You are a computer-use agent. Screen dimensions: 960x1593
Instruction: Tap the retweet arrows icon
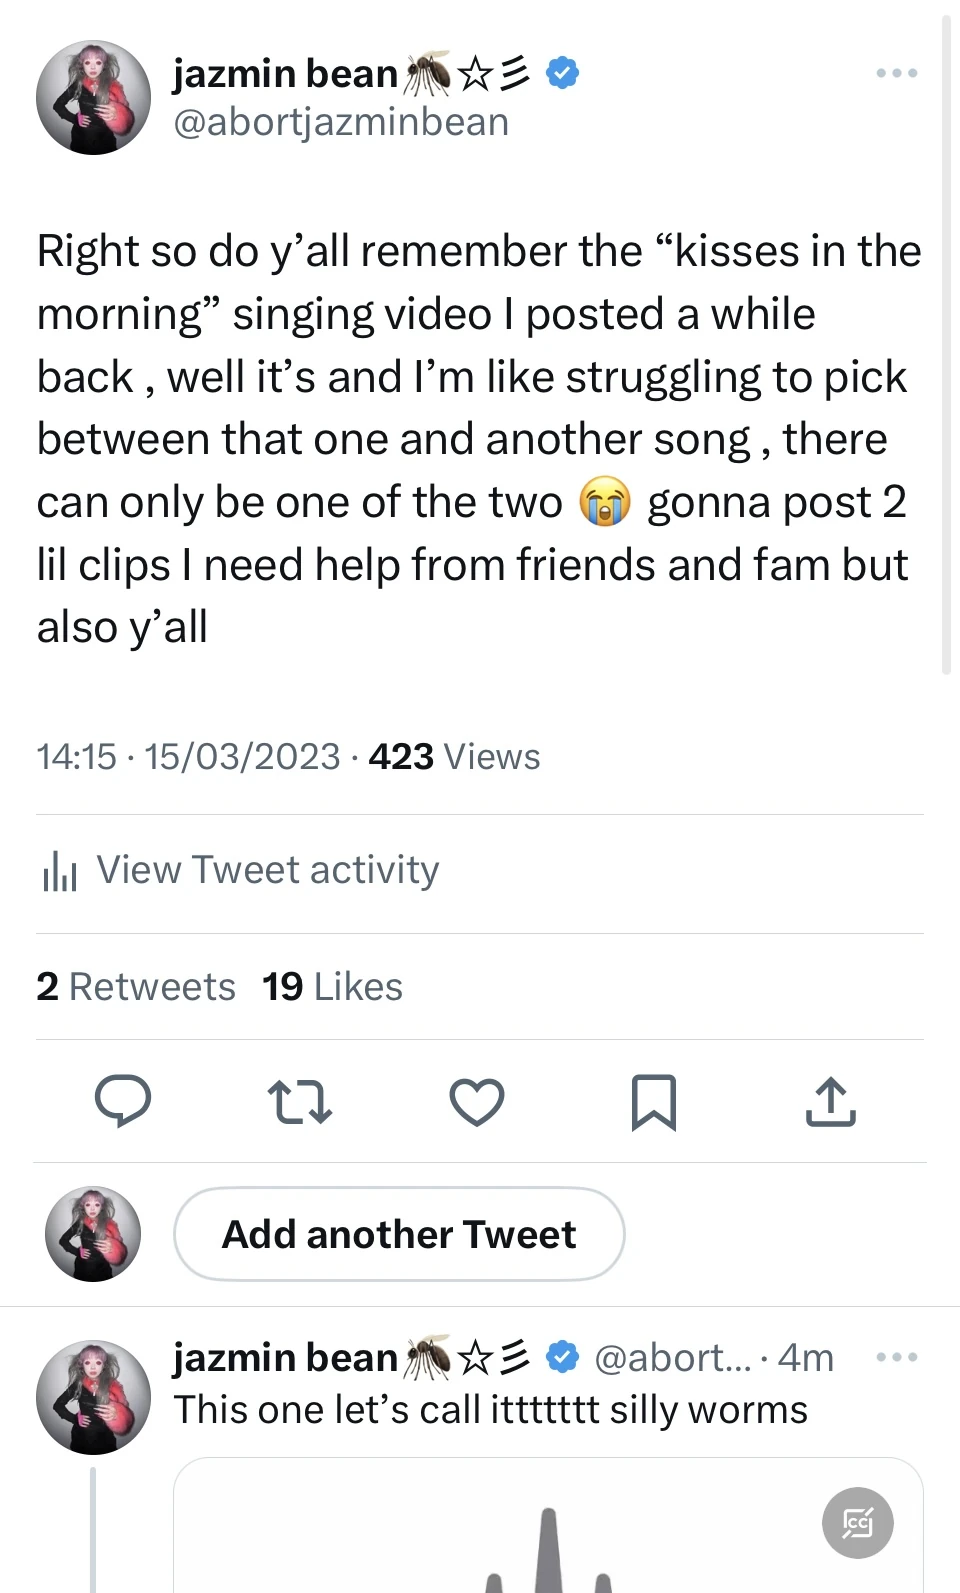pos(299,1102)
